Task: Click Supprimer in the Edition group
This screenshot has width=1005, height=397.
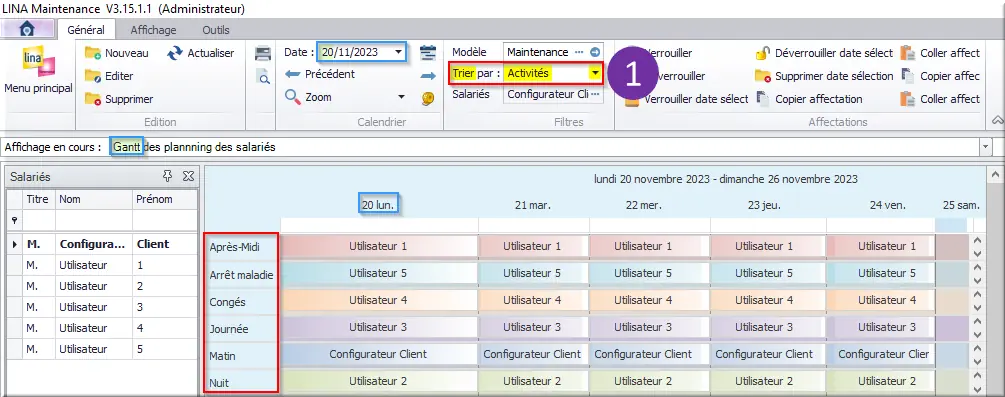Action: pos(119,99)
